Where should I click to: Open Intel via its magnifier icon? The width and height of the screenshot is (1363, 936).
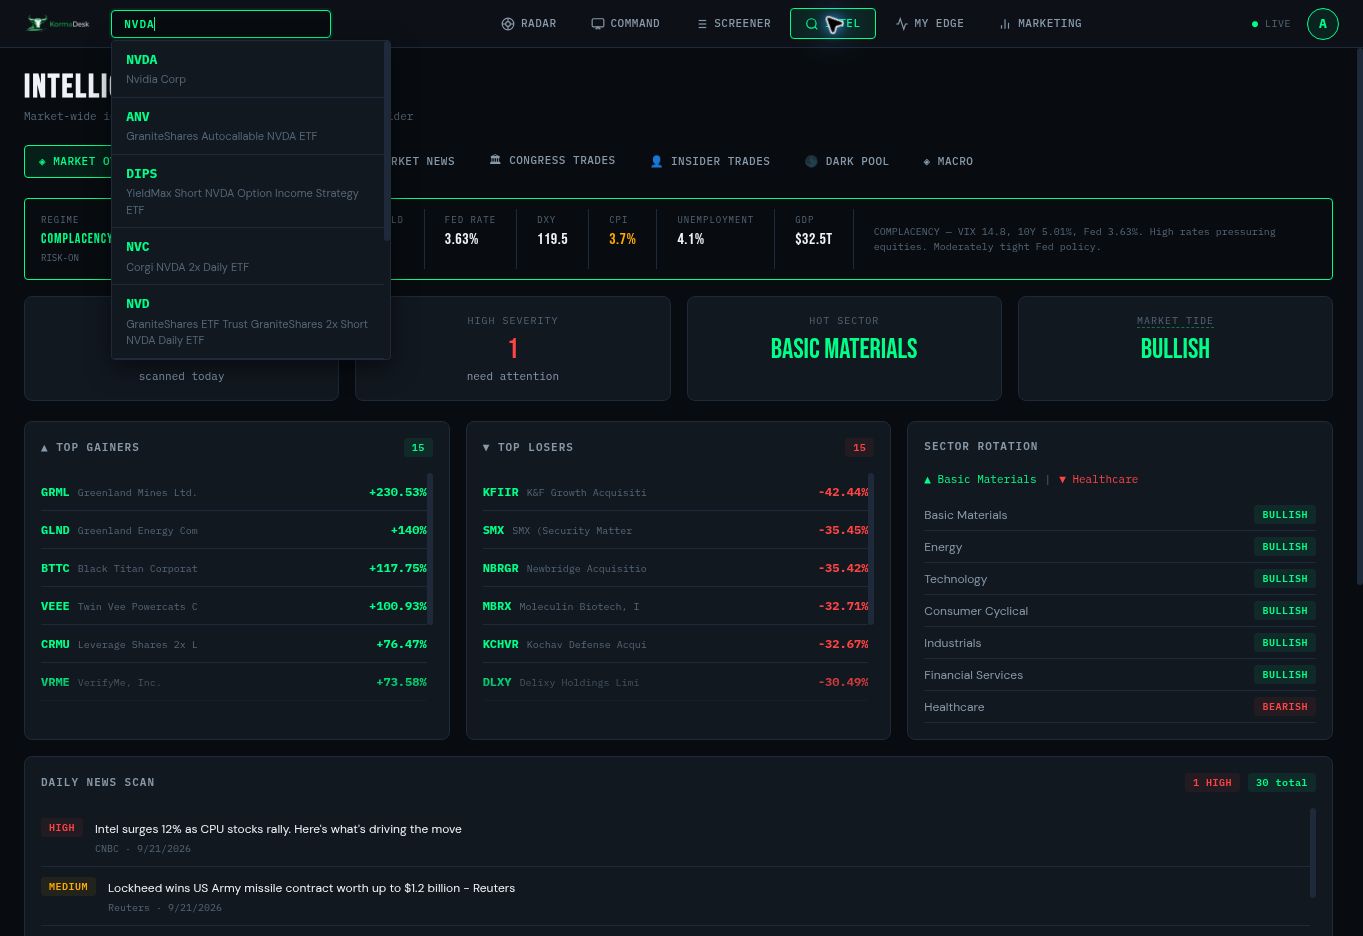[x=811, y=24]
